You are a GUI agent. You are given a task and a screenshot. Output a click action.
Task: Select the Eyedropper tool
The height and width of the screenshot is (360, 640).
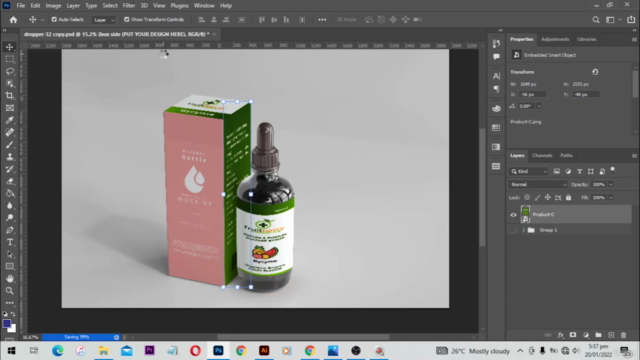[x=10, y=120]
